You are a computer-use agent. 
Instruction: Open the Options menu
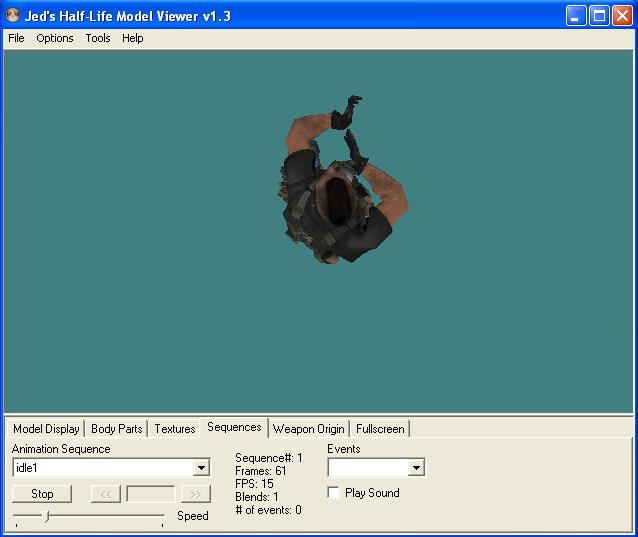coord(55,38)
